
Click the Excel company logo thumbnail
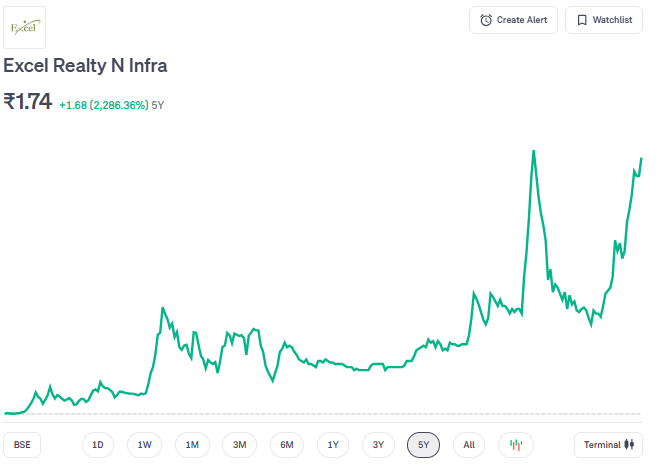[24, 27]
